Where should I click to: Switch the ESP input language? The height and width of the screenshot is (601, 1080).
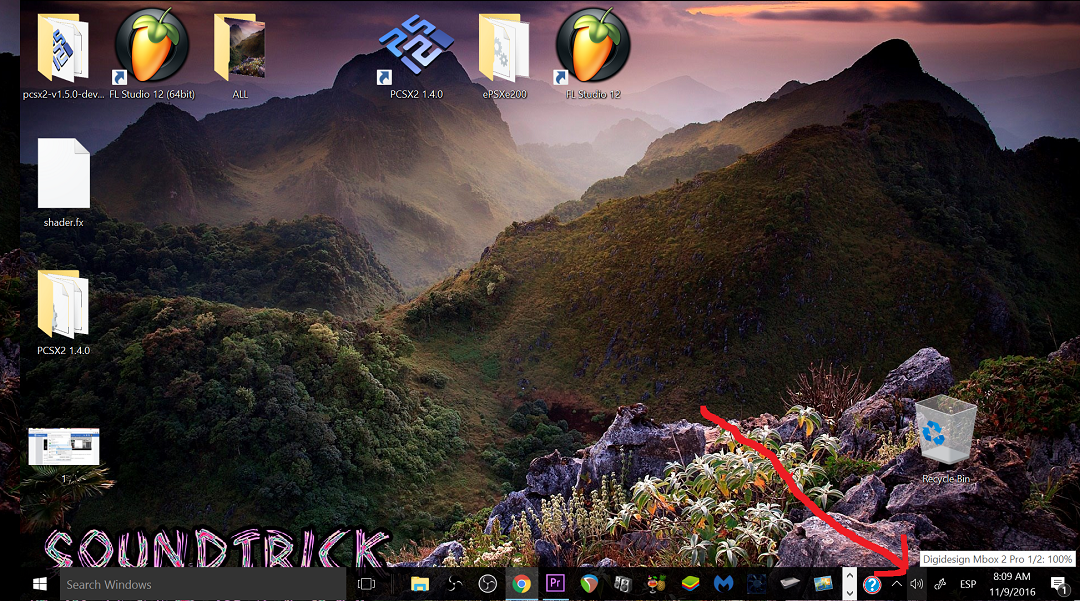click(x=968, y=584)
